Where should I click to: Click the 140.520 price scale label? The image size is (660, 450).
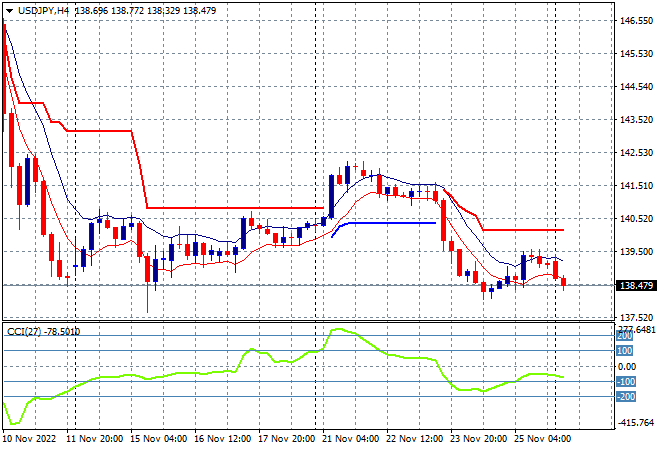coord(636,218)
